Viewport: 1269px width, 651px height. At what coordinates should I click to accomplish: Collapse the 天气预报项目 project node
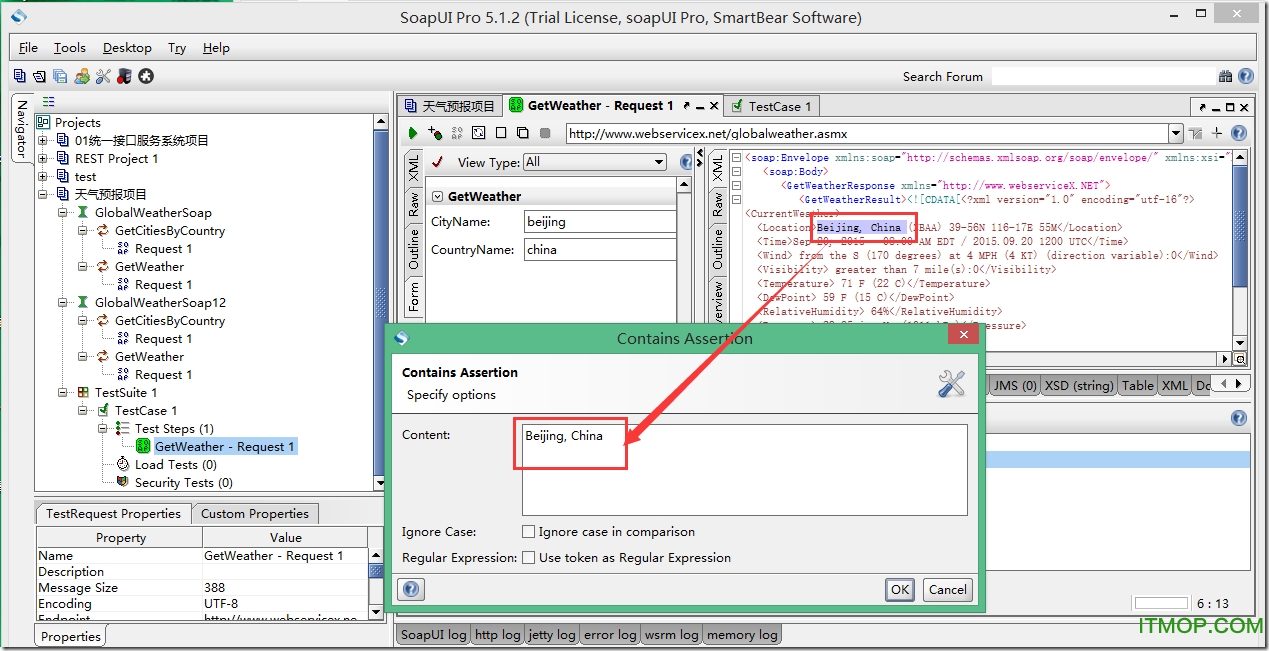point(43,194)
